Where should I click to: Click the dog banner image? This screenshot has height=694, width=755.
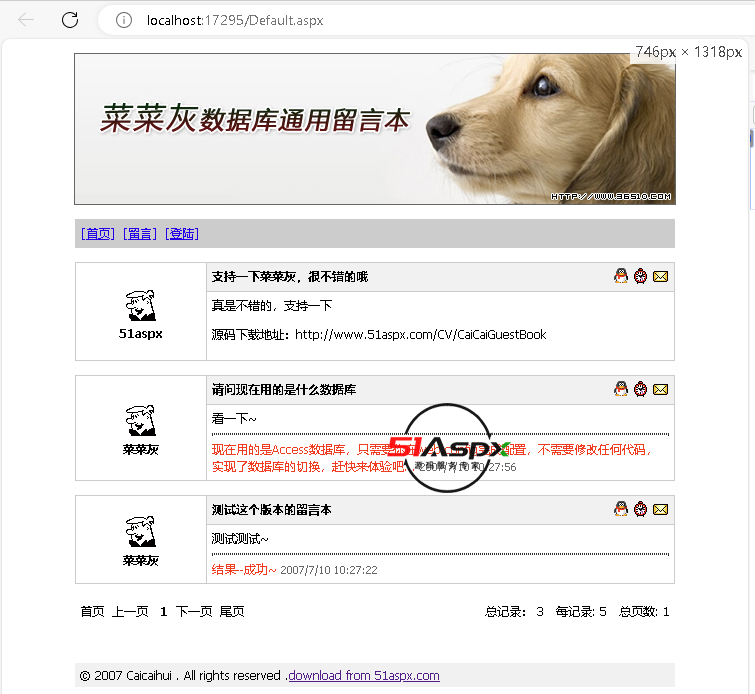[375, 129]
